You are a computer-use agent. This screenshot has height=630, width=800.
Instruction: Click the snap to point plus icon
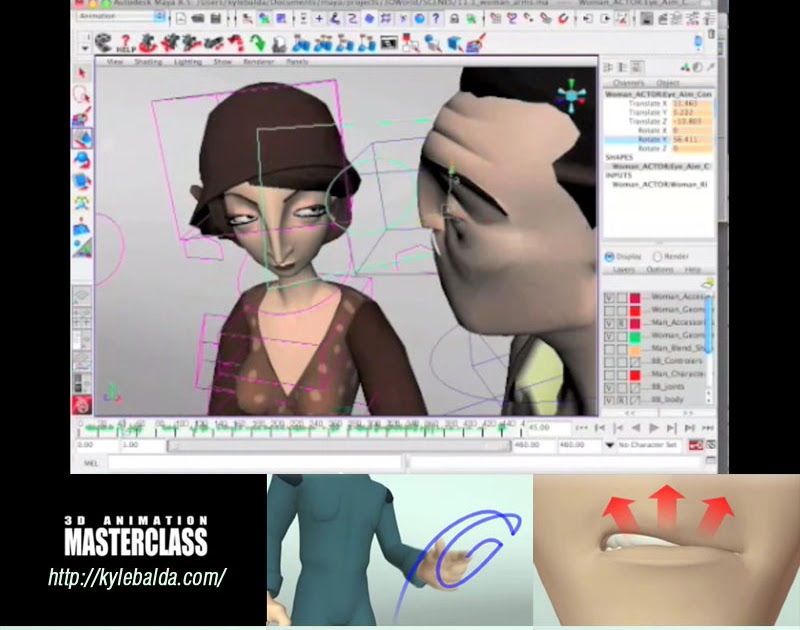(319, 19)
